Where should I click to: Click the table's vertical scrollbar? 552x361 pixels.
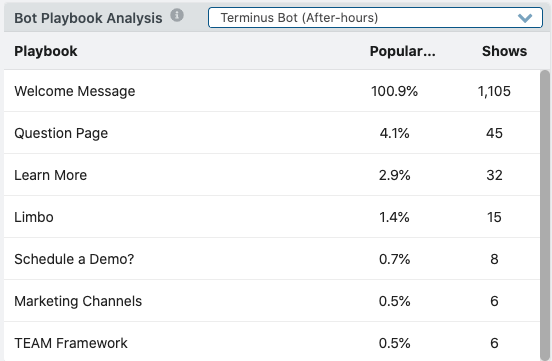(545, 215)
